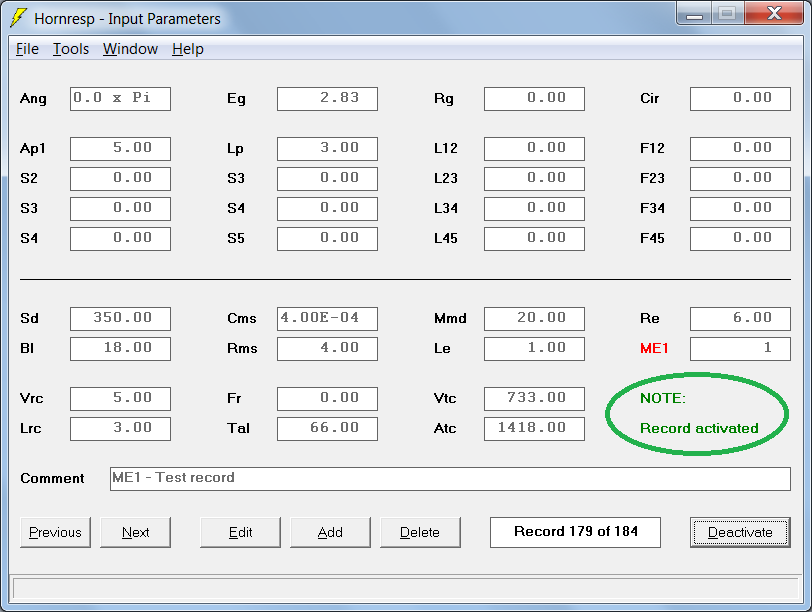Screen dimensions: 812x612
Task: Select the Bl field showing 18.00
Action: tap(120, 348)
